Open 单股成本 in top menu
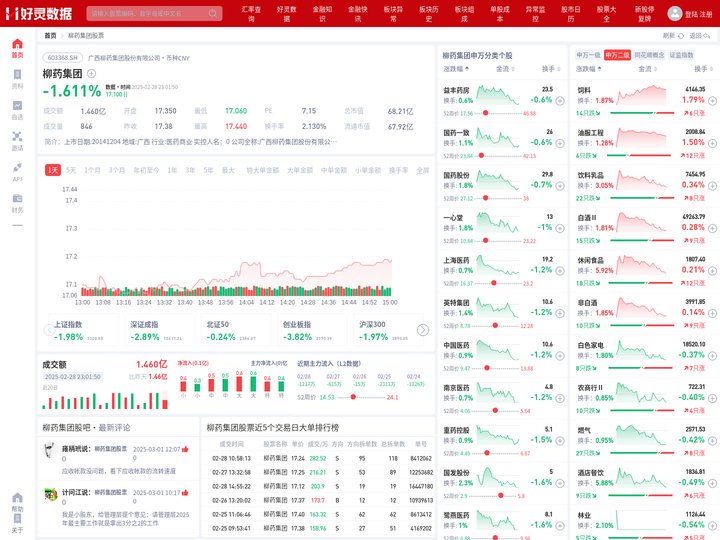The width and height of the screenshot is (720, 540). pyautogui.click(x=500, y=14)
